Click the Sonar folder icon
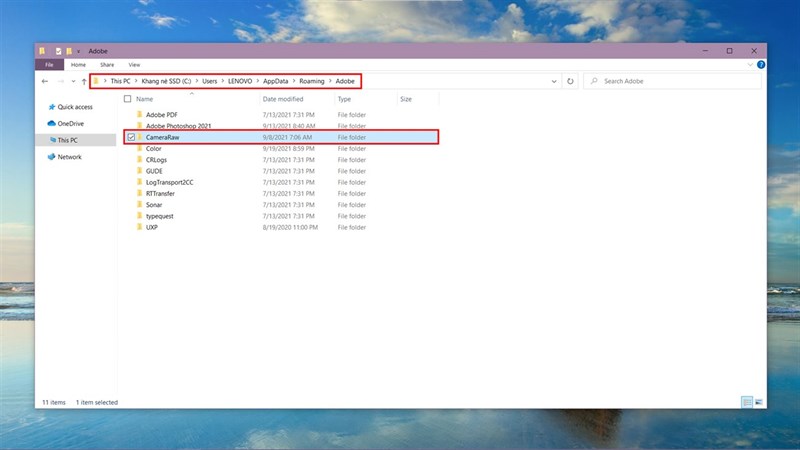 point(139,205)
